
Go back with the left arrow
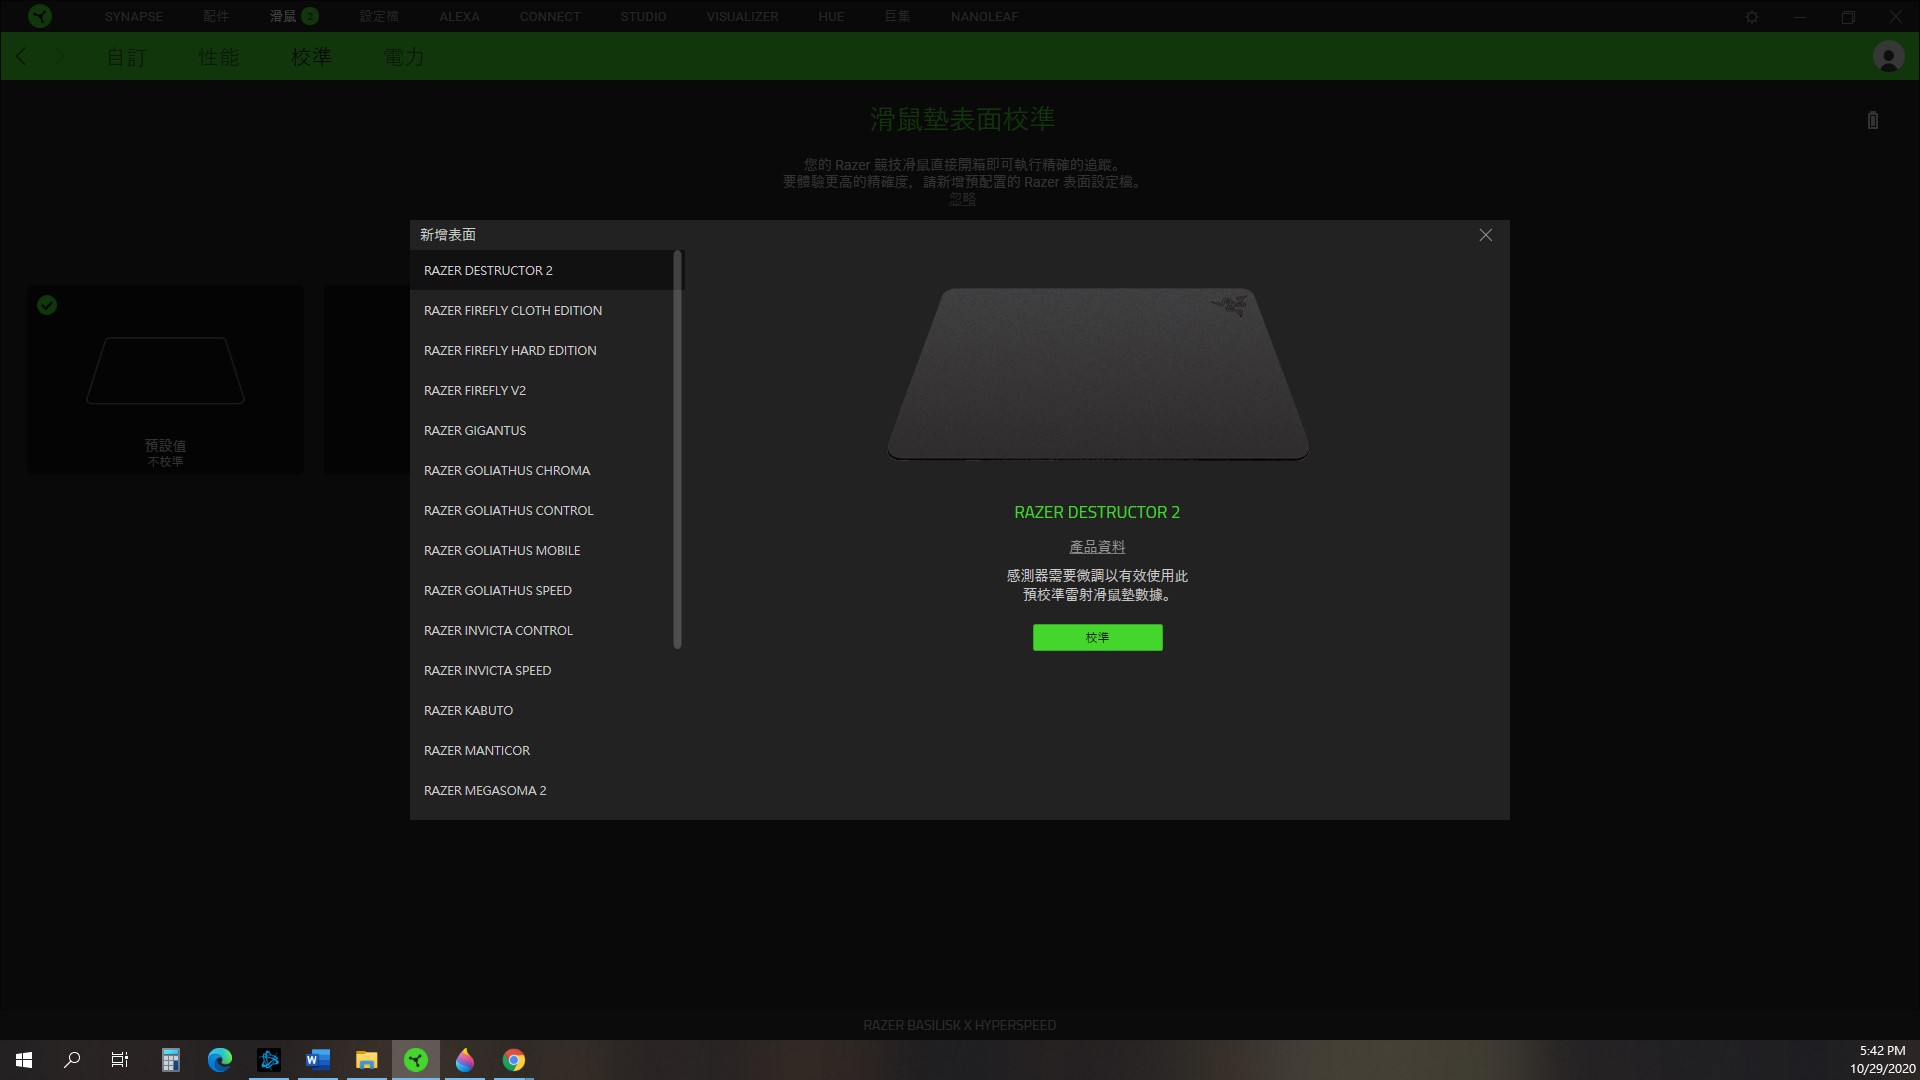(22, 57)
